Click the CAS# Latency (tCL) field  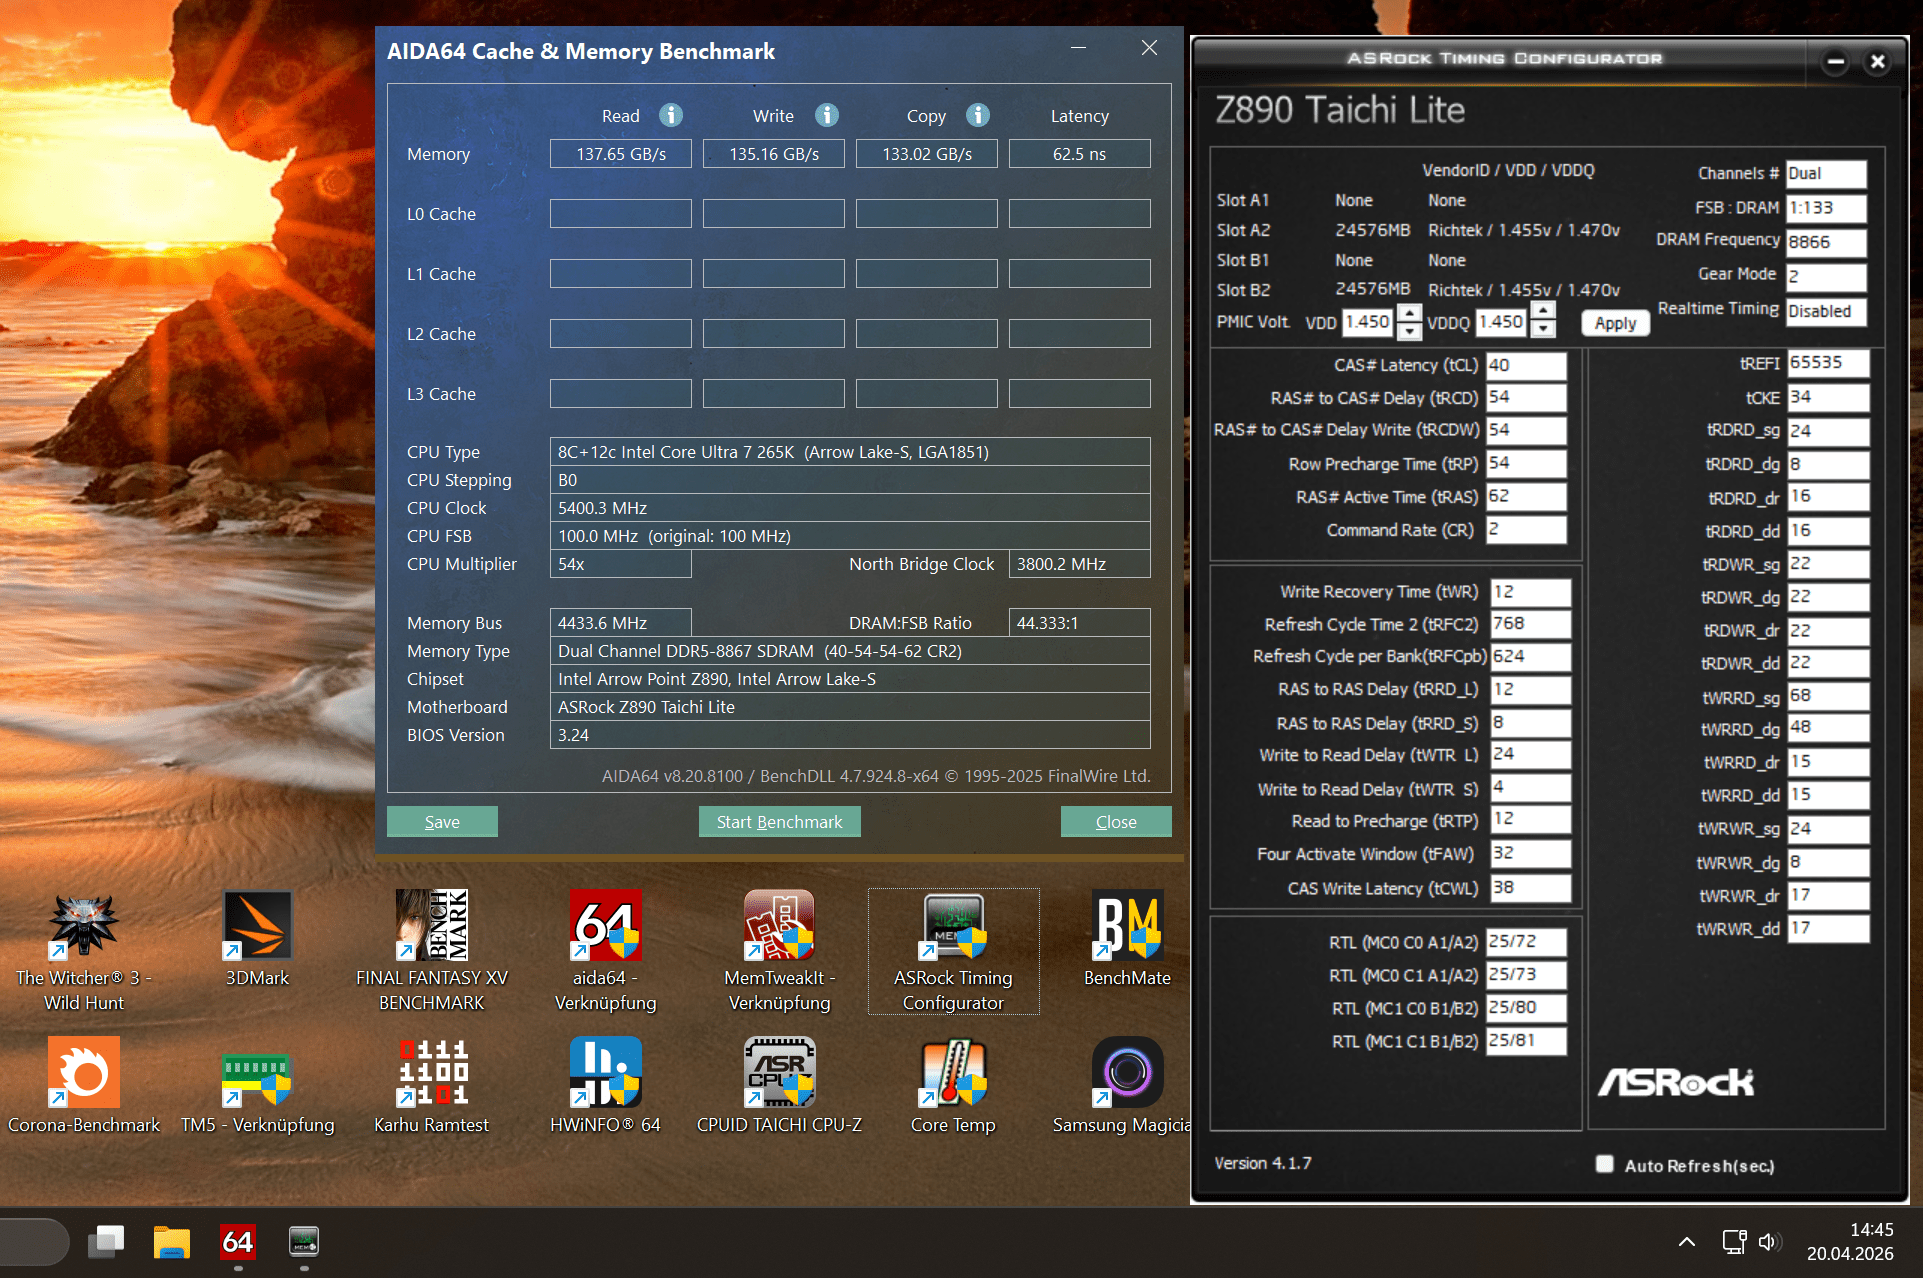tap(1525, 365)
